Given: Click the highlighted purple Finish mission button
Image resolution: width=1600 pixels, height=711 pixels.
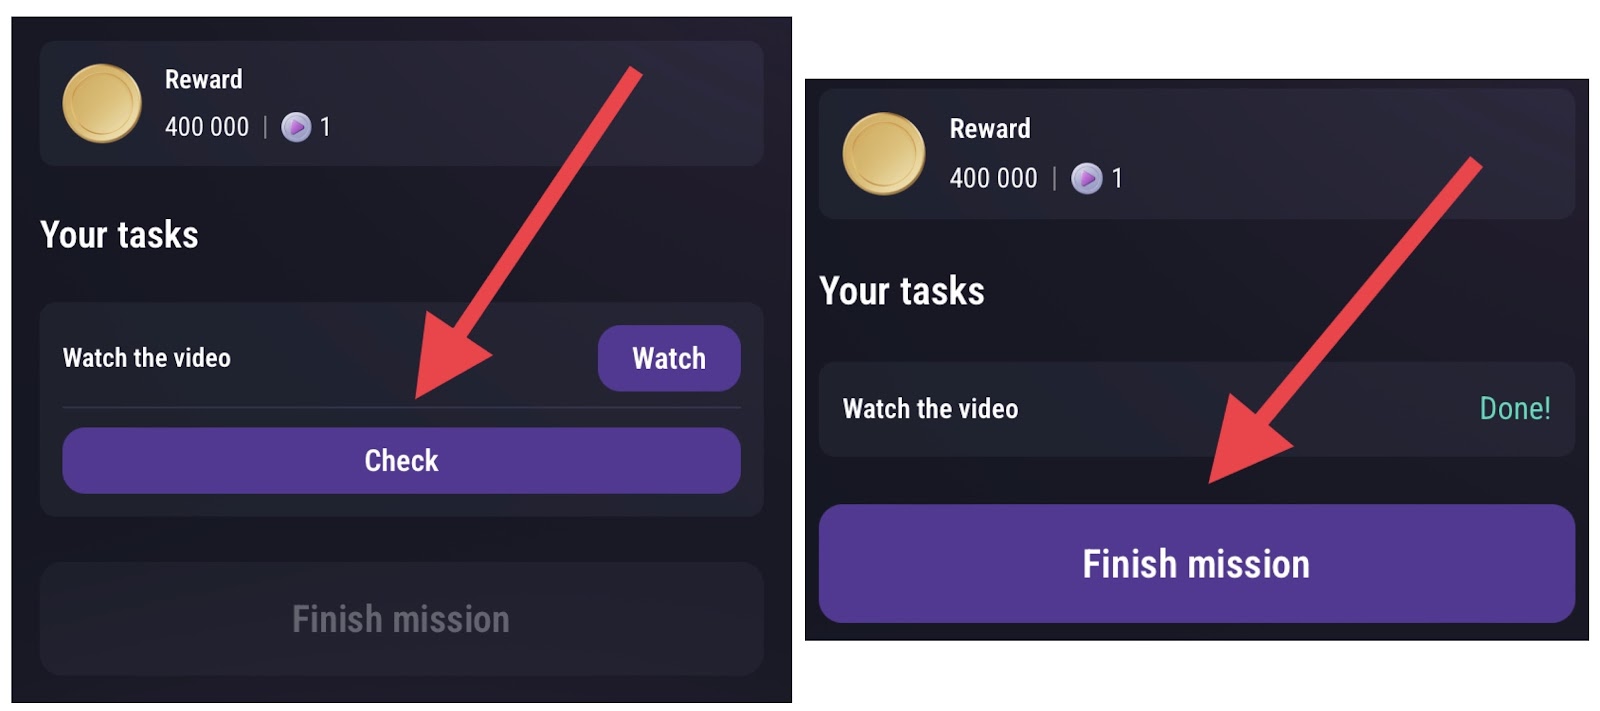Looking at the screenshot, I should click(x=1196, y=564).
